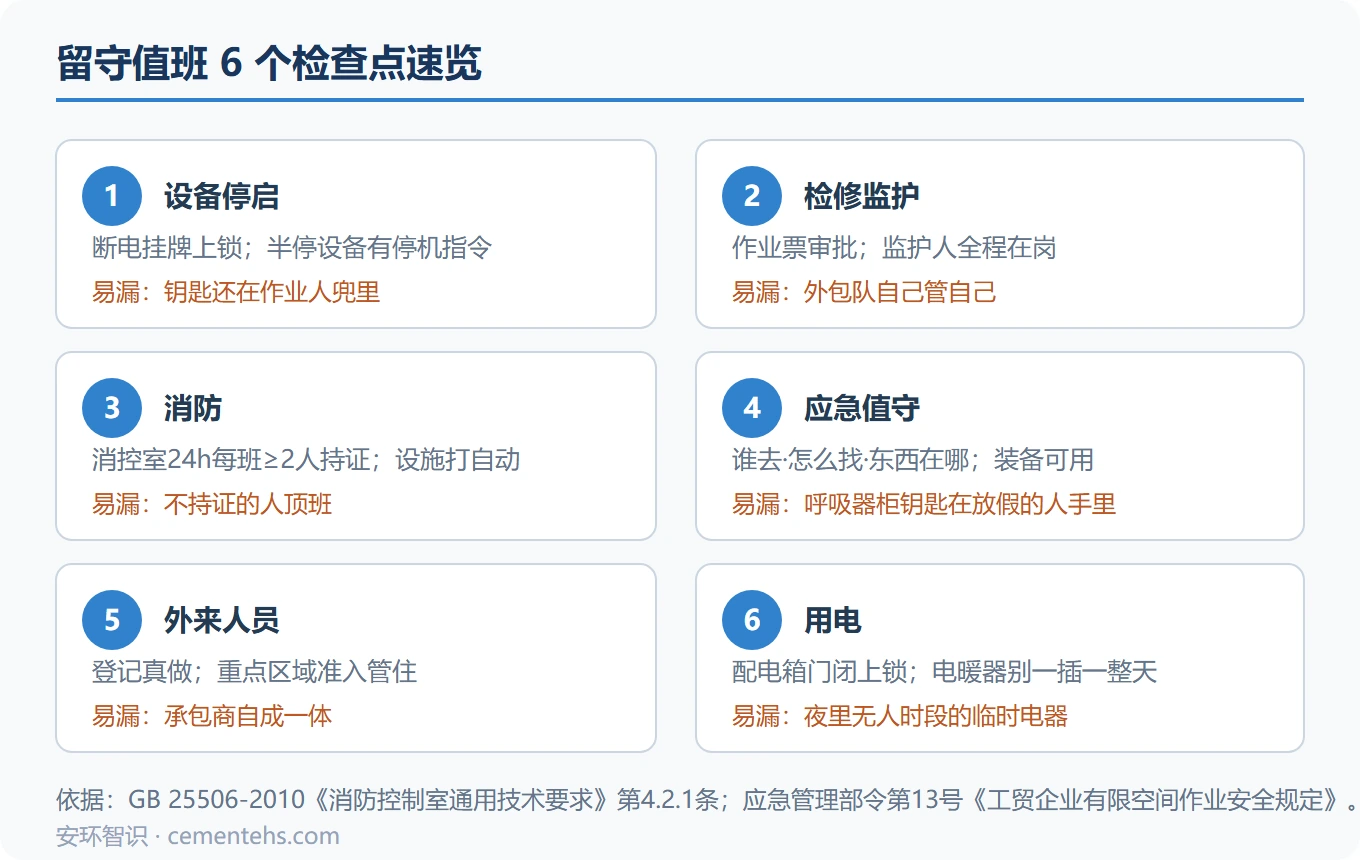This screenshot has width=1360, height=860.
Task: Click the number 5 circle badge
Action: [112, 620]
